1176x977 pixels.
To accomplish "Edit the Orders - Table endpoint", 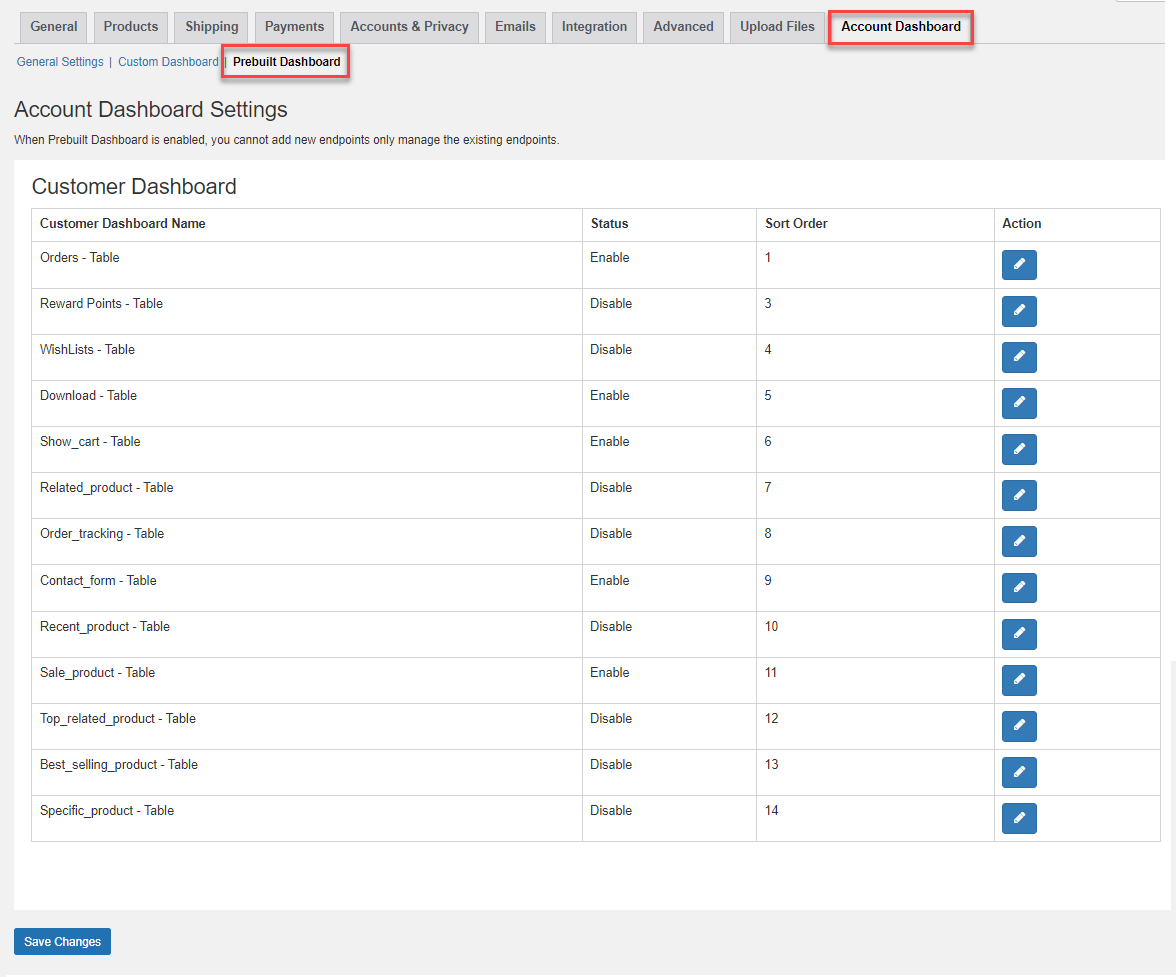I will (1019, 264).
